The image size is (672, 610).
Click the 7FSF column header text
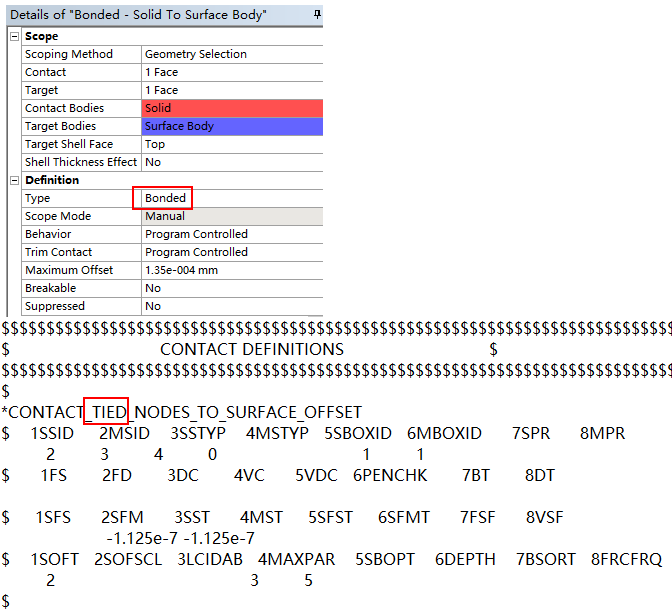tap(477, 517)
